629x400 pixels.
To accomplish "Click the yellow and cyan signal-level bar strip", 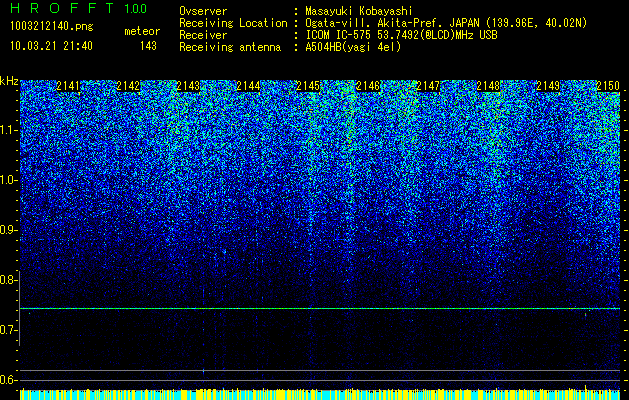I will coord(320,394).
